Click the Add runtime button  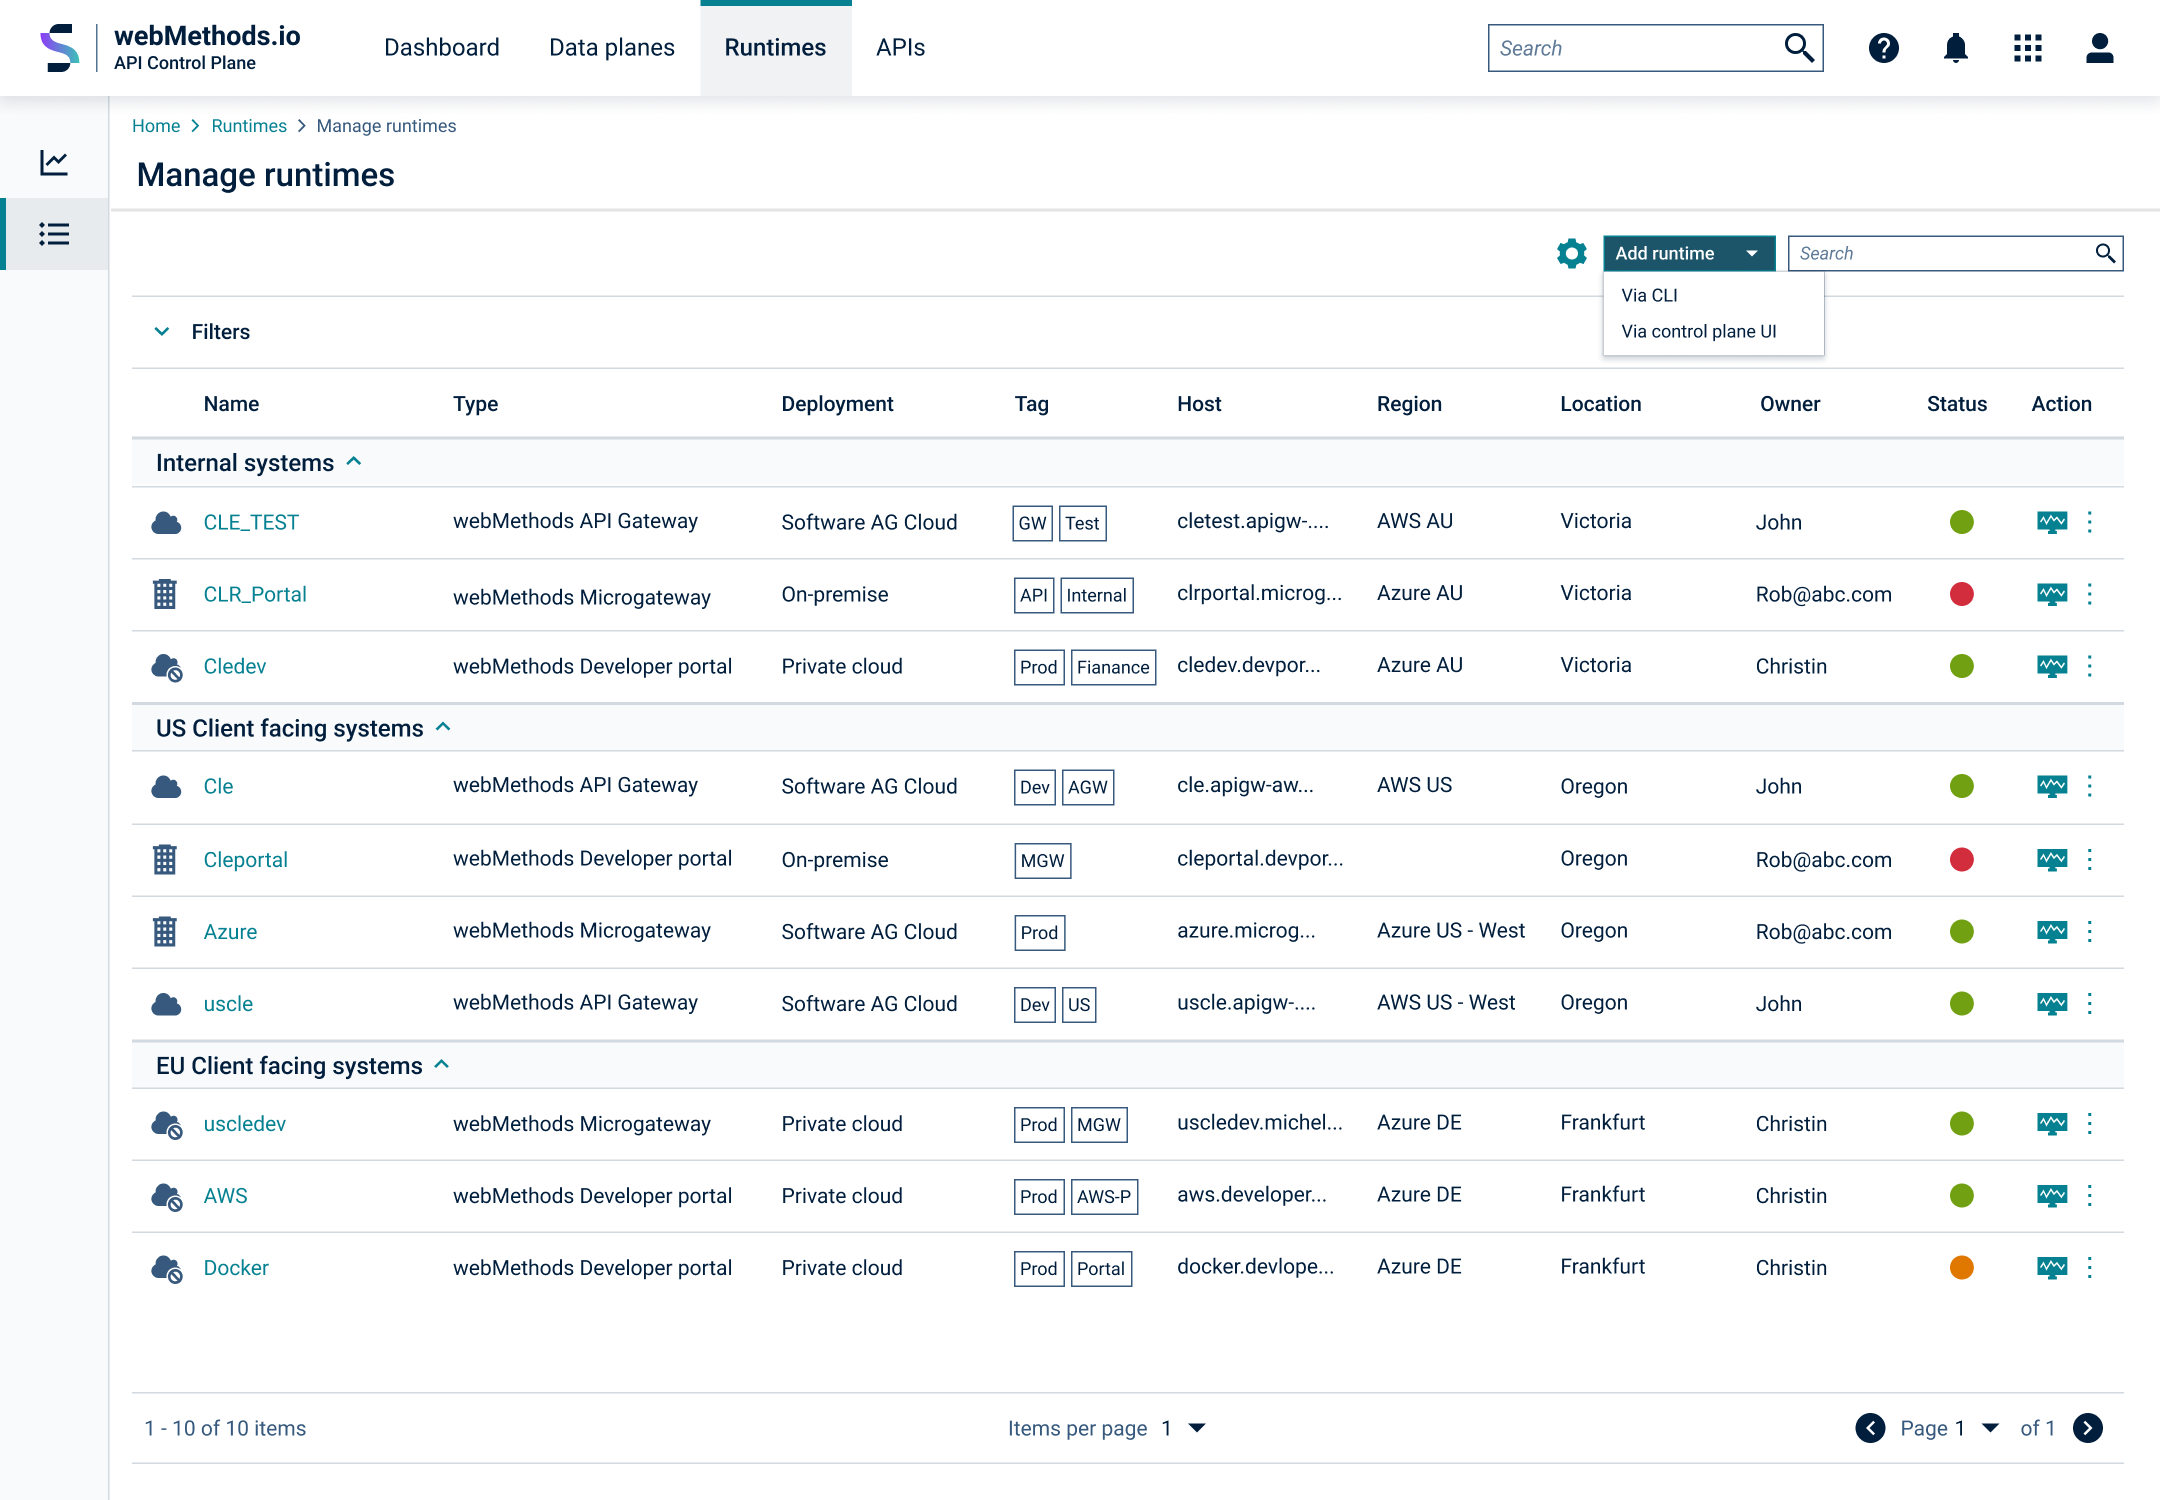coord(1689,254)
